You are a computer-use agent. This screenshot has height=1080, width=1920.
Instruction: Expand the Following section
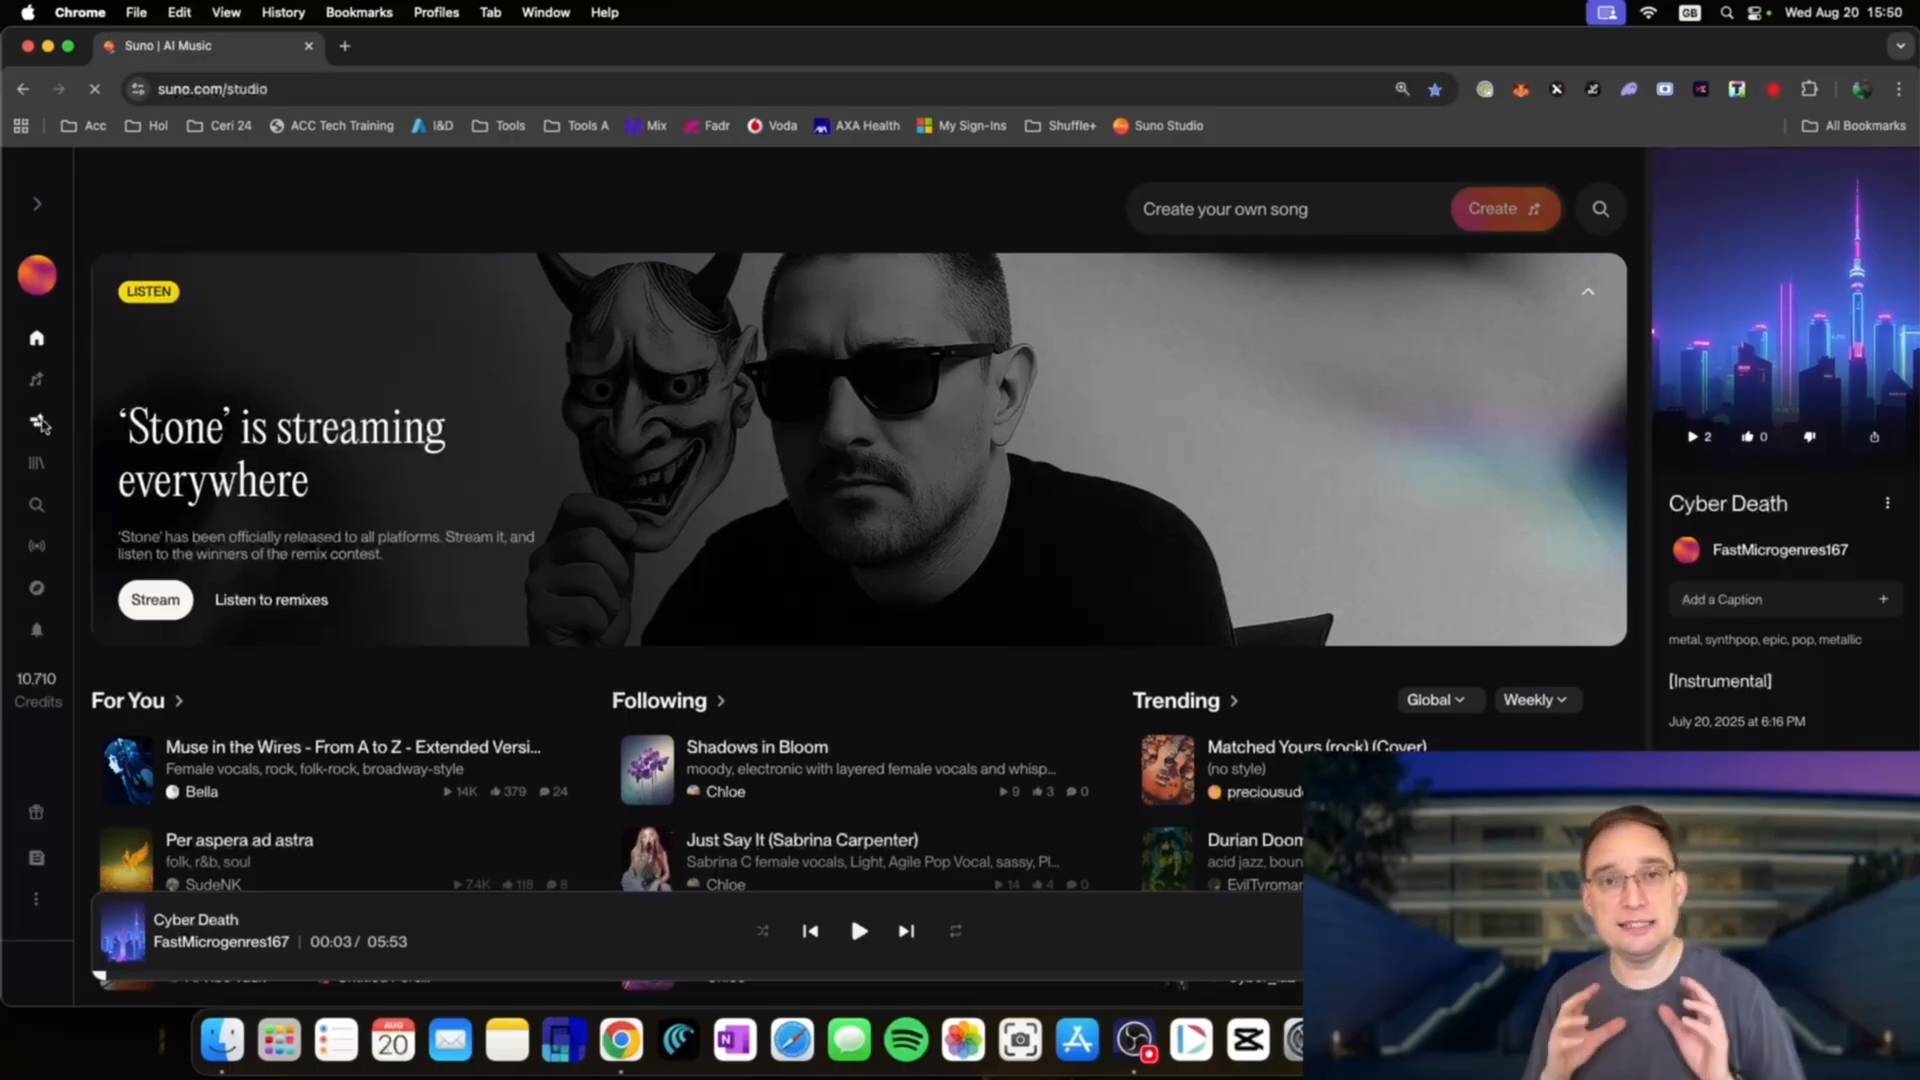click(668, 701)
